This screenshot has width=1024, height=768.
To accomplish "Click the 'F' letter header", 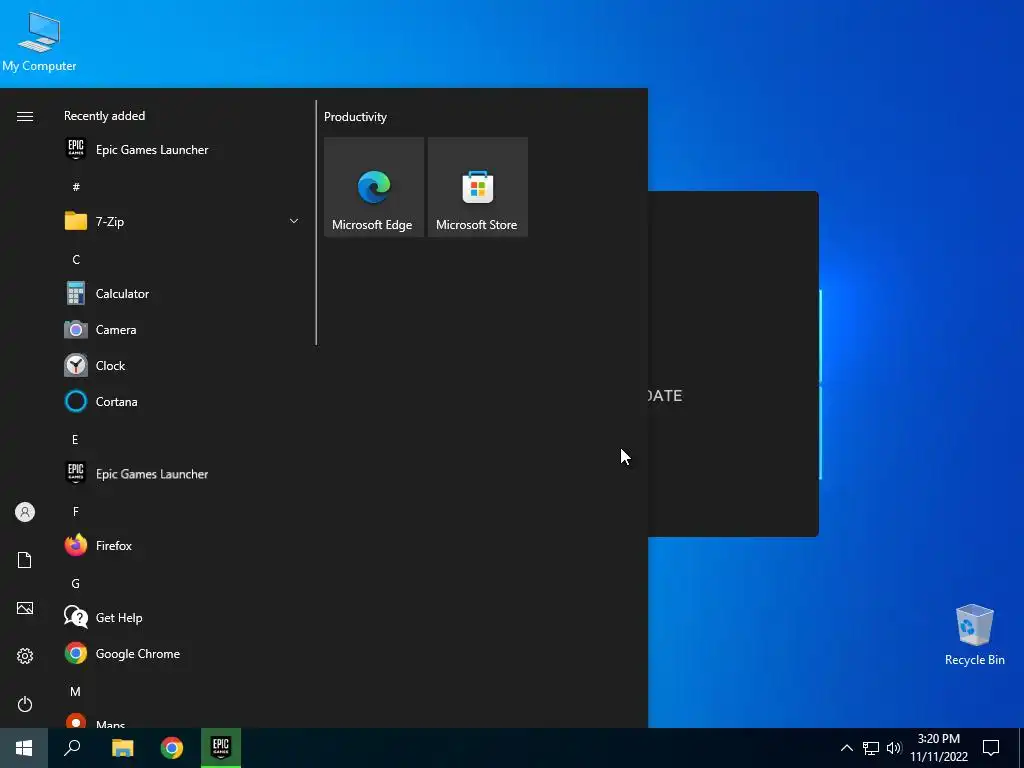I will pyautogui.click(x=76, y=511).
